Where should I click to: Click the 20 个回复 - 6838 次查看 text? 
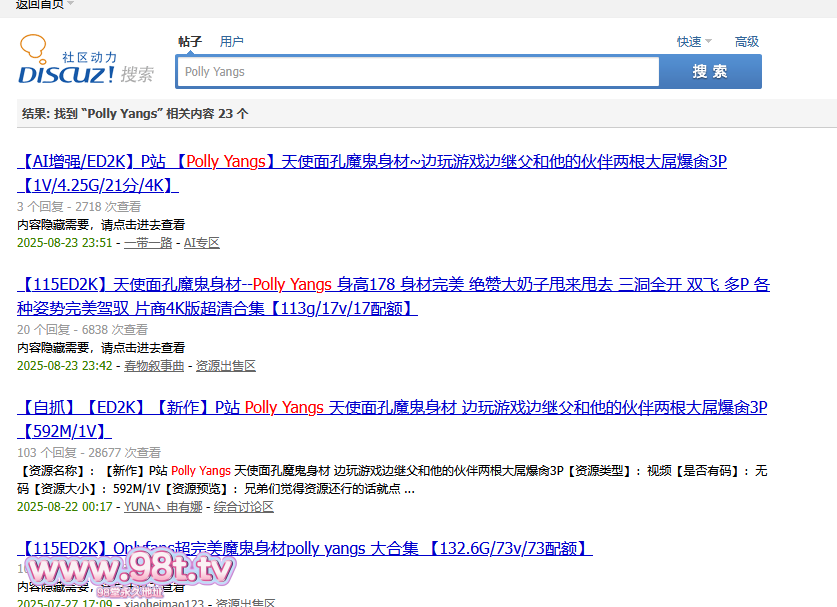(x=82, y=330)
